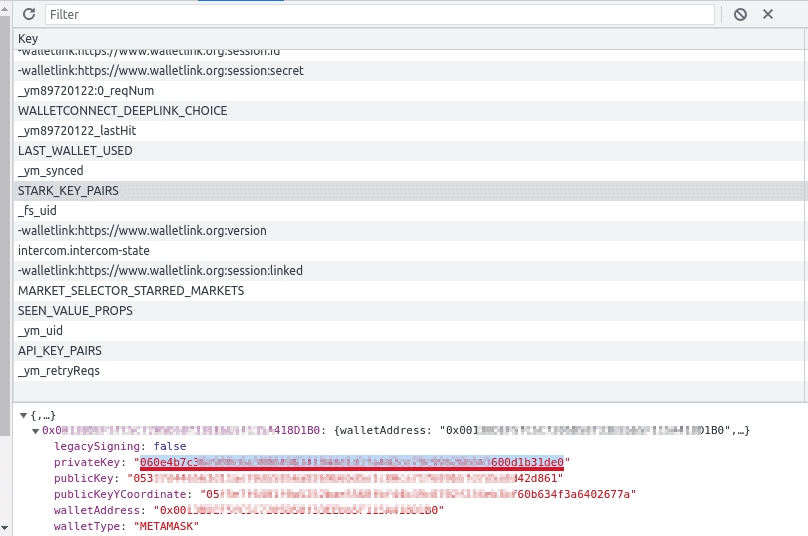
Task: Select the _ym_retryReqs key row
Action: [x=408, y=371]
